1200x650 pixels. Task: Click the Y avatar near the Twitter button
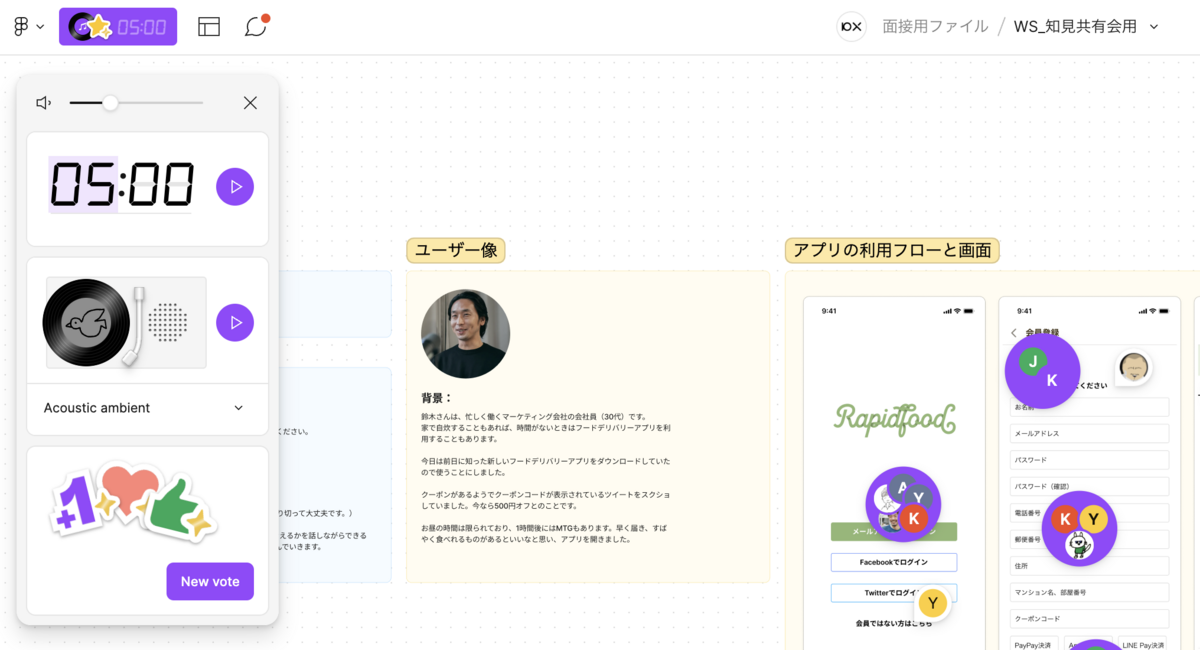[x=933, y=602]
